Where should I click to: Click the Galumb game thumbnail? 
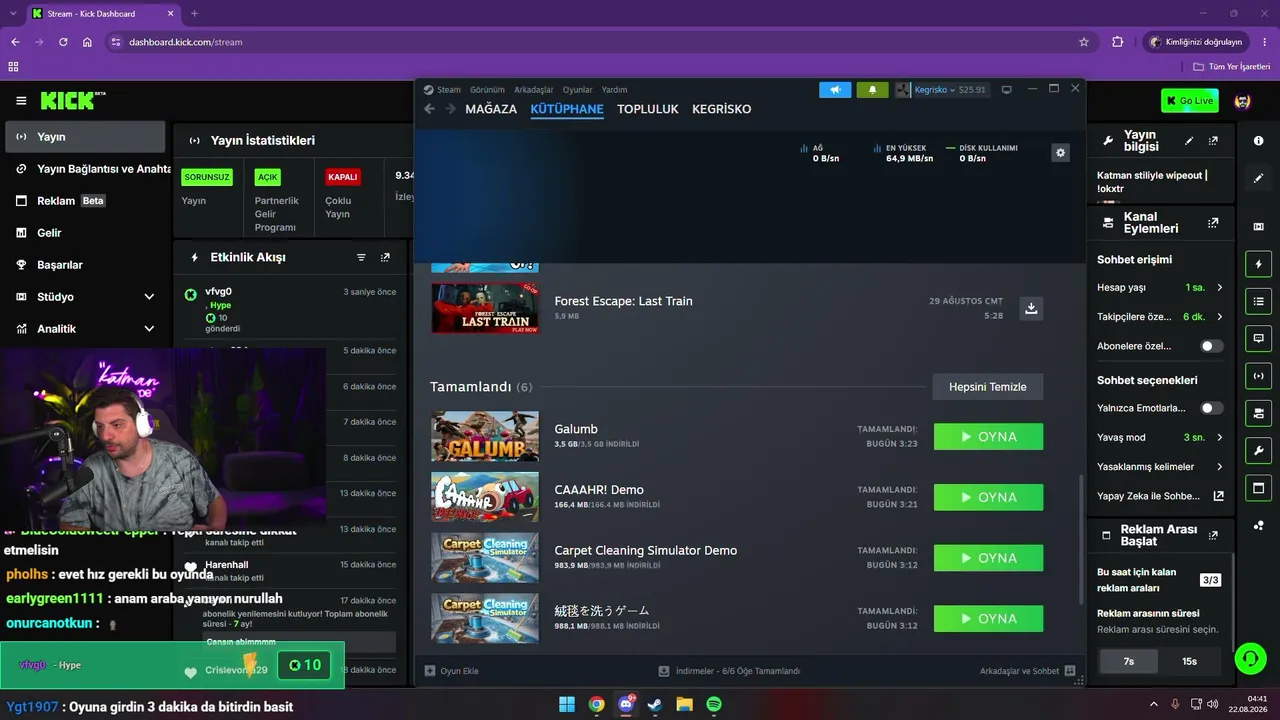(x=485, y=437)
